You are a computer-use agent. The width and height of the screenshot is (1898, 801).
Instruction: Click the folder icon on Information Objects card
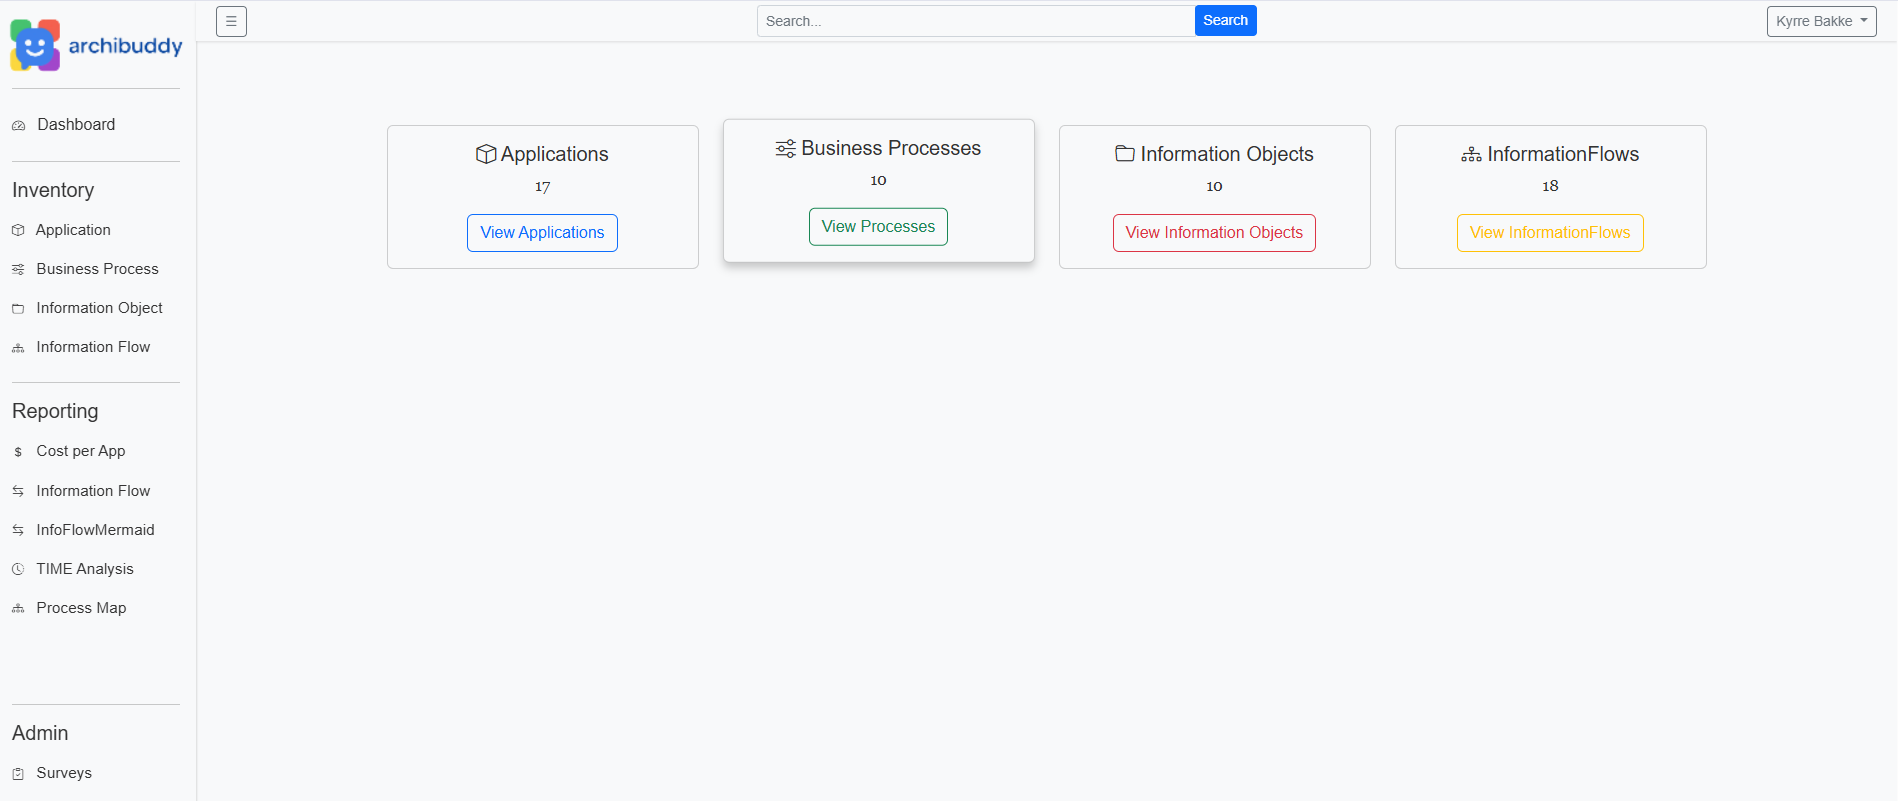point(1125,153)
